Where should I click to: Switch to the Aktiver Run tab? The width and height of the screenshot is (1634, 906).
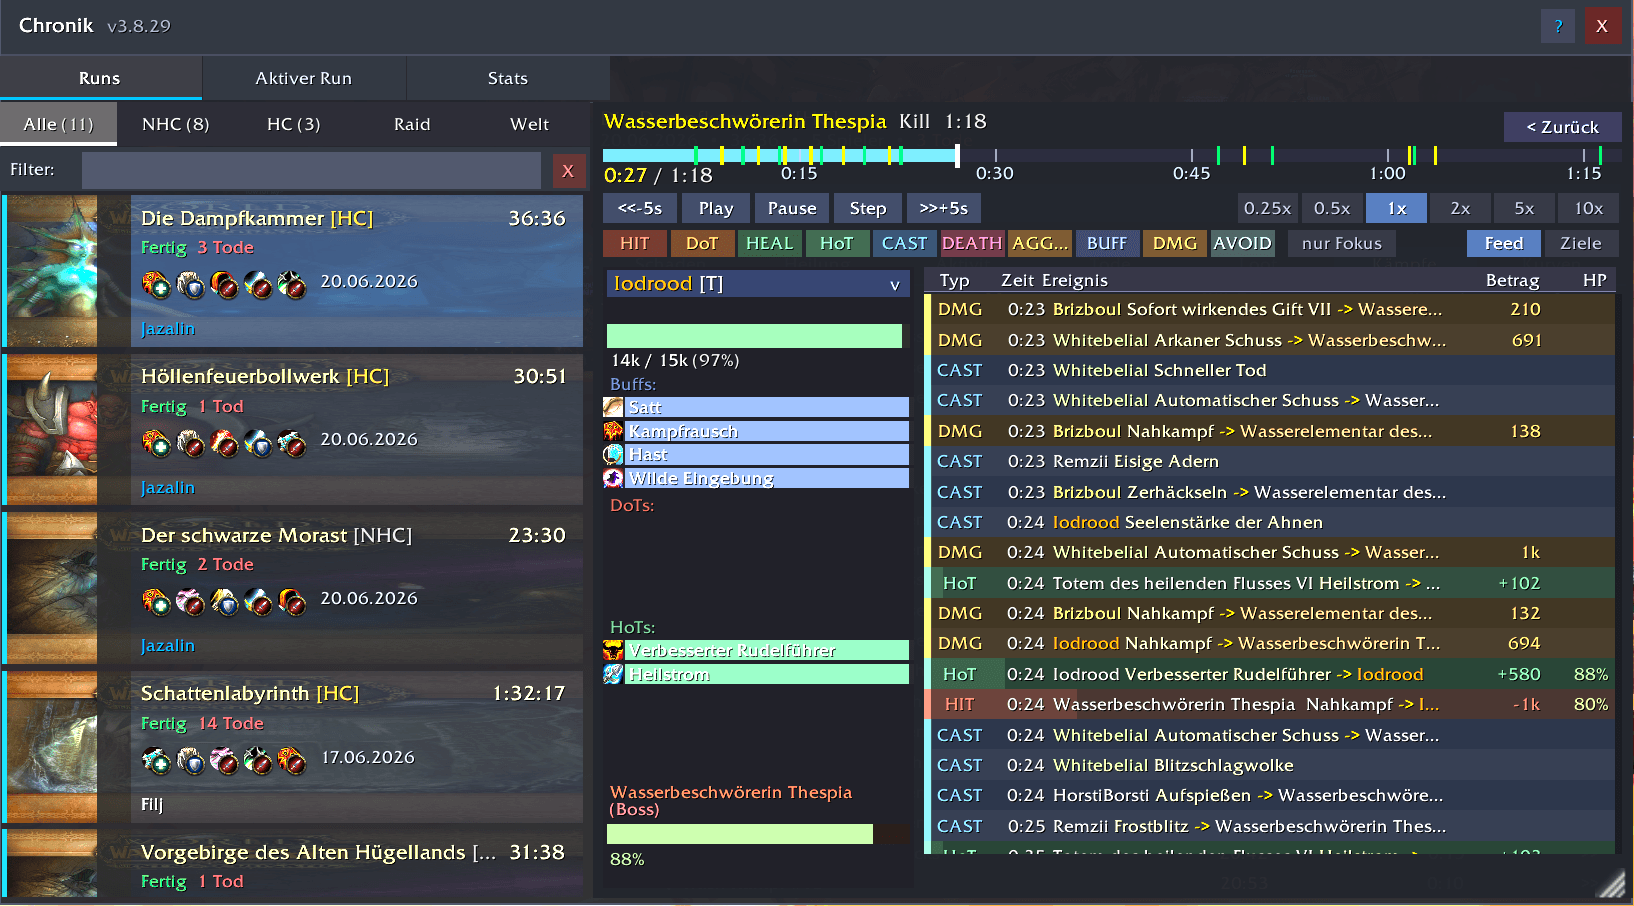click(304, 78)
